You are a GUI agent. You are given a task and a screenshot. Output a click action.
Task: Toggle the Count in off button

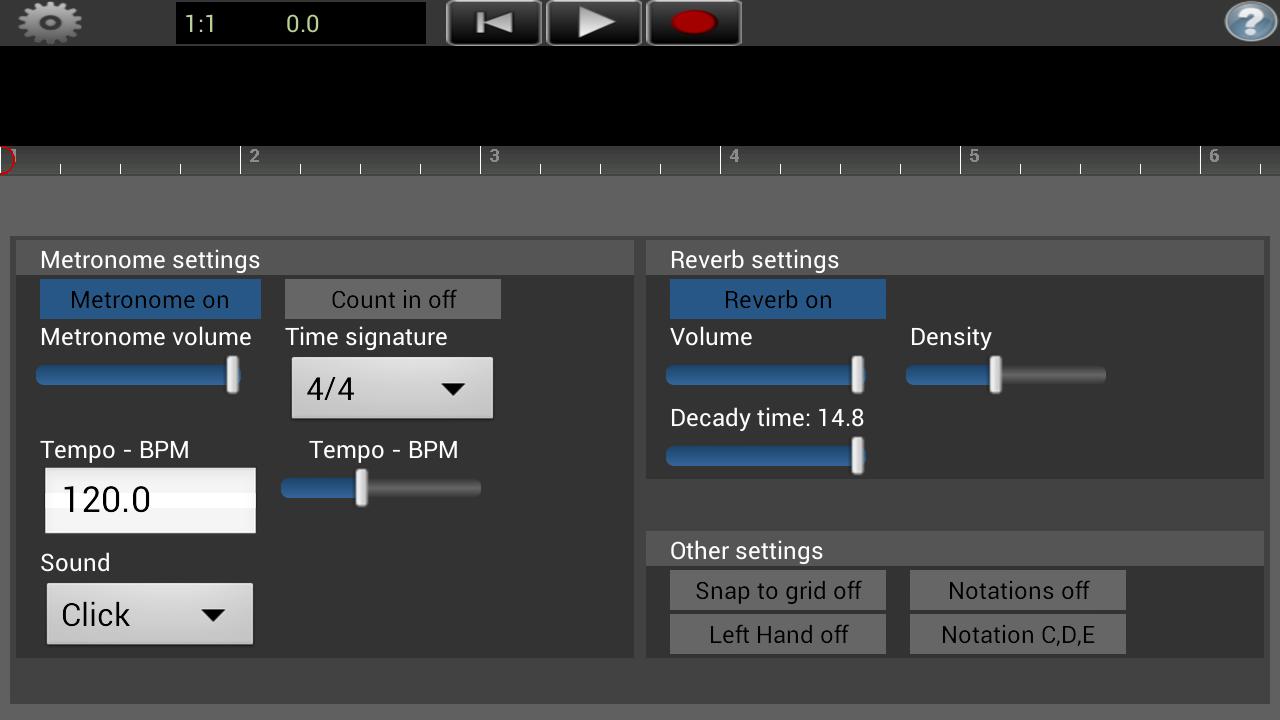tap(393, 299)
